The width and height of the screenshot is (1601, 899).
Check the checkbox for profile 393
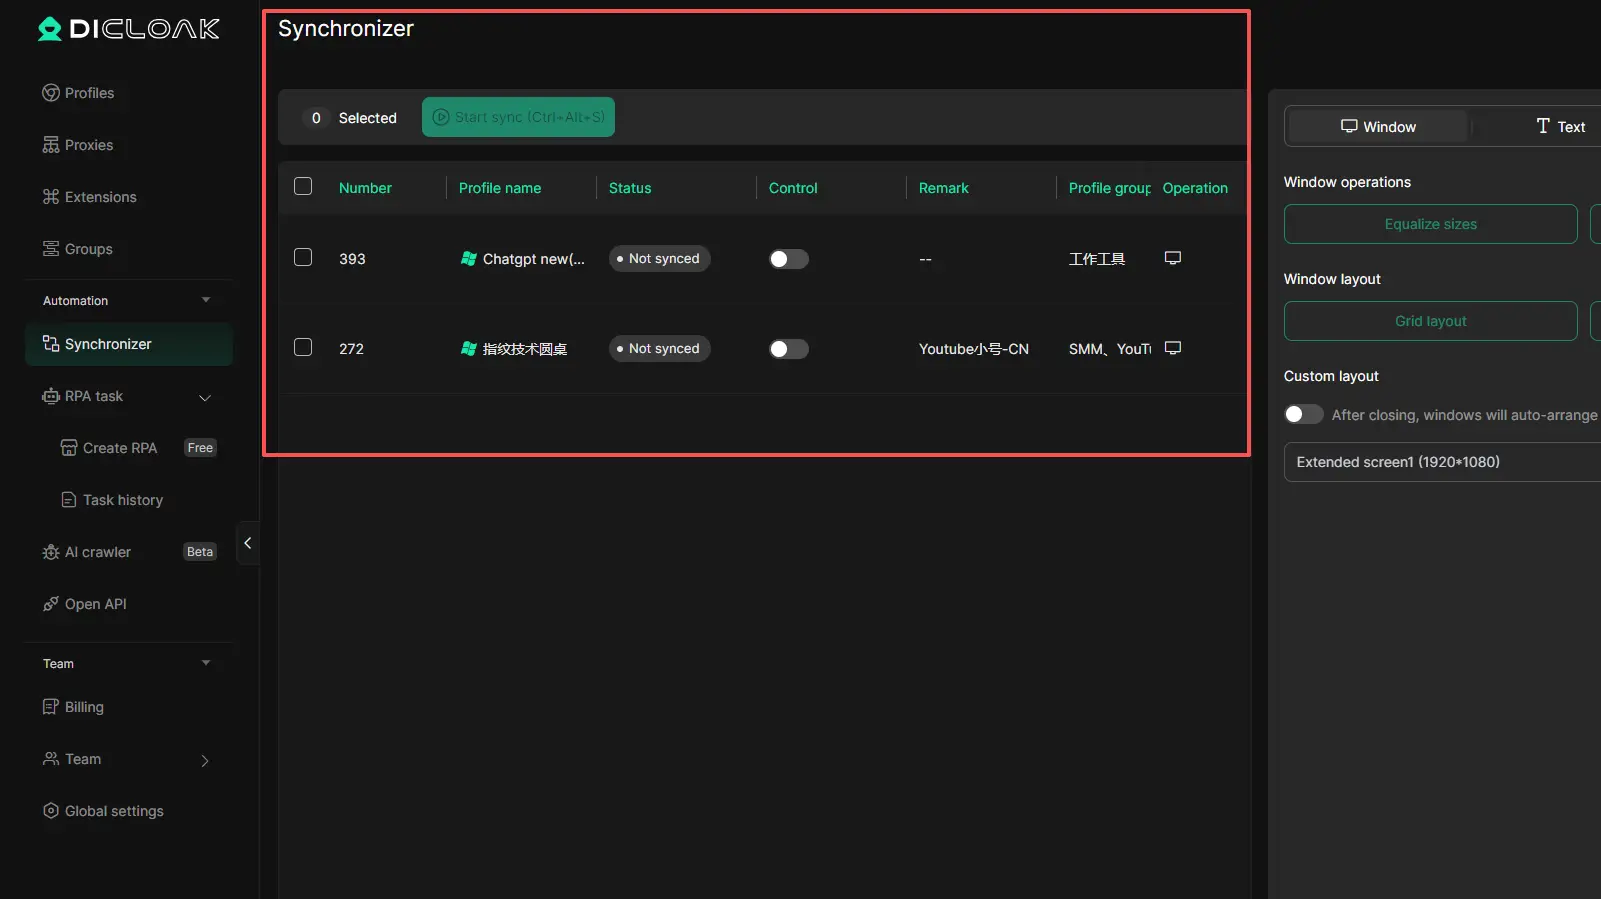[x=303, y=258]
